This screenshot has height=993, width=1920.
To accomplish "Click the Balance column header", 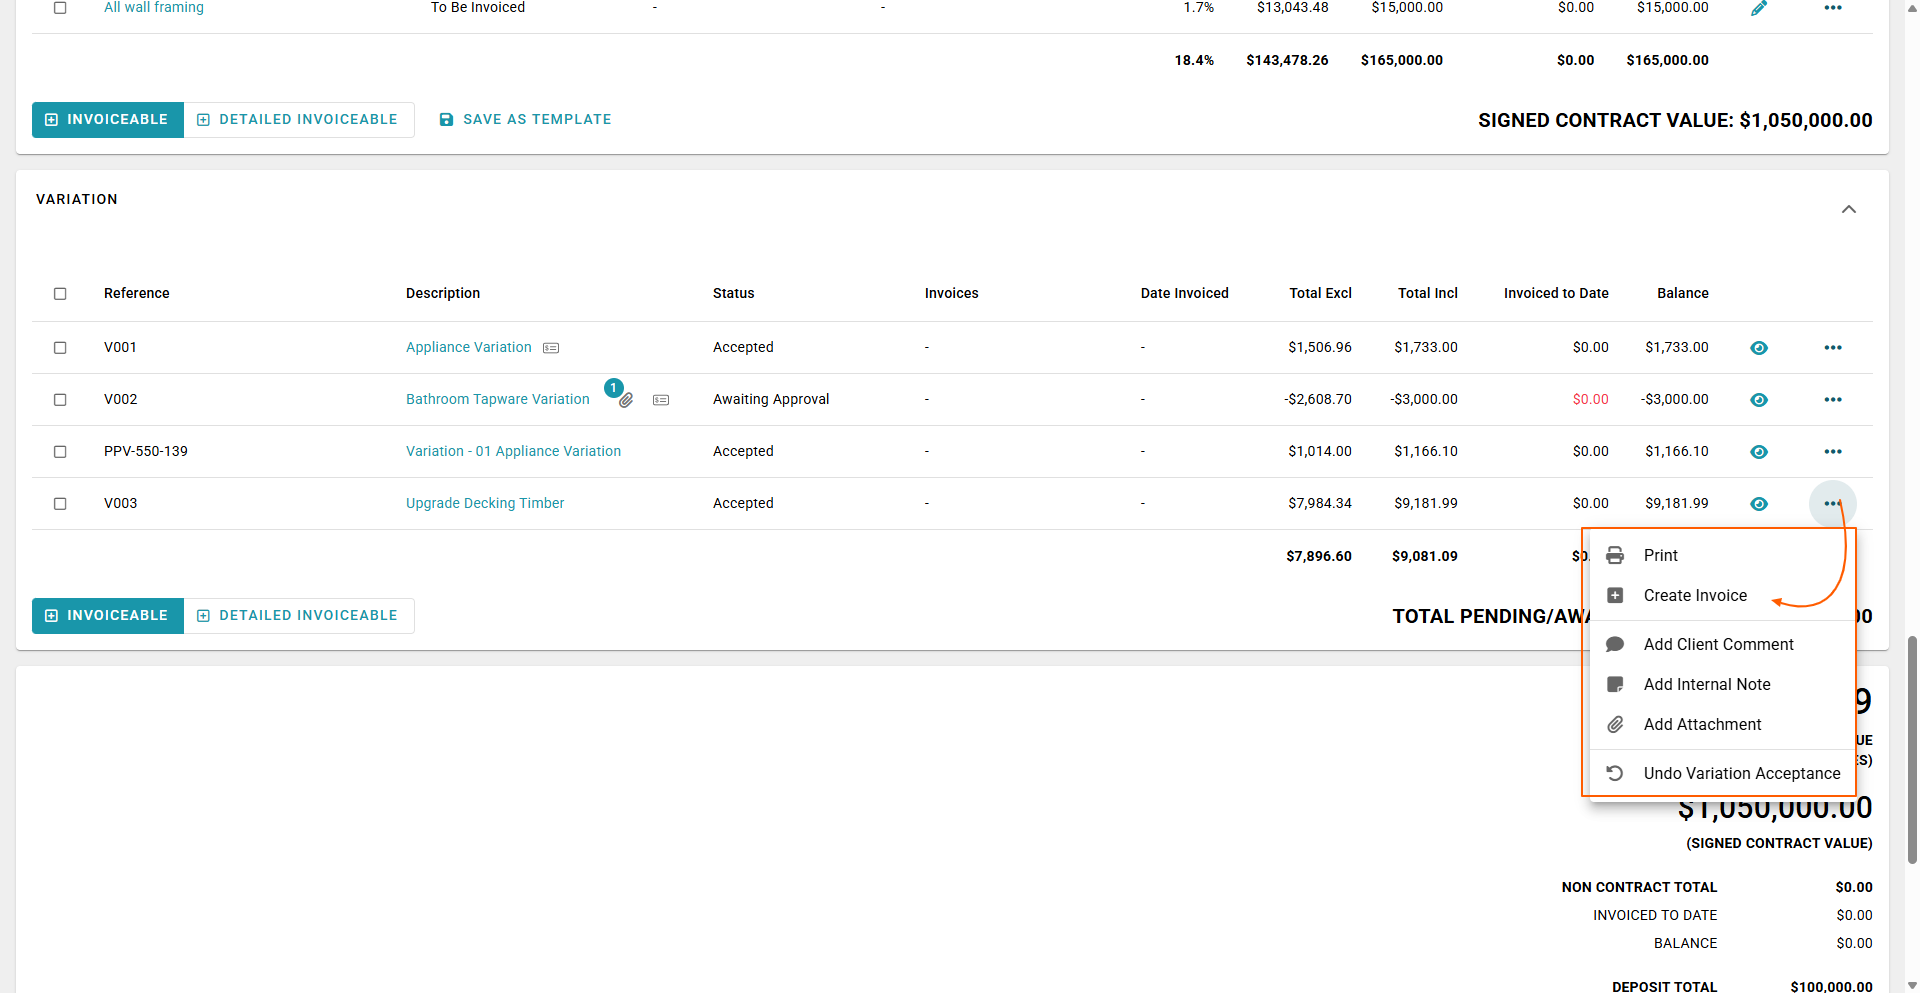I will click(1683, 293).
